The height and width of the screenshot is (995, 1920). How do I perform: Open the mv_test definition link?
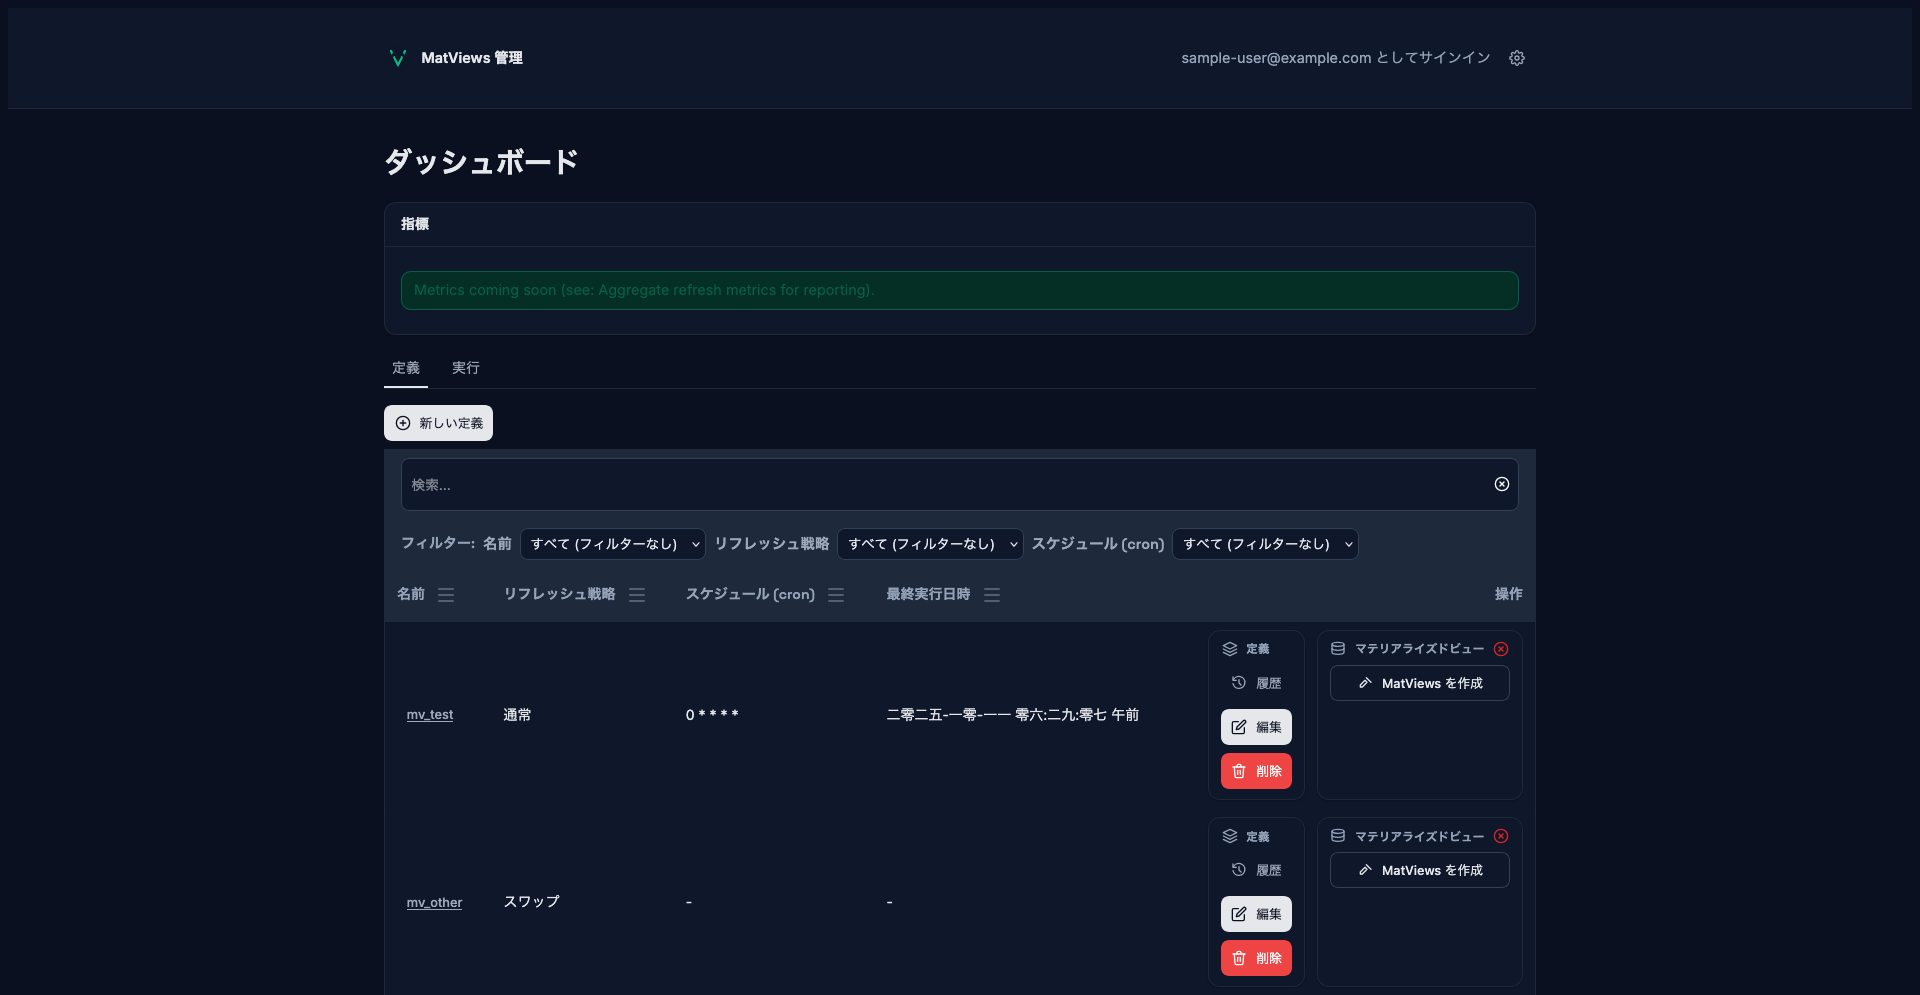tap(430, 715)
